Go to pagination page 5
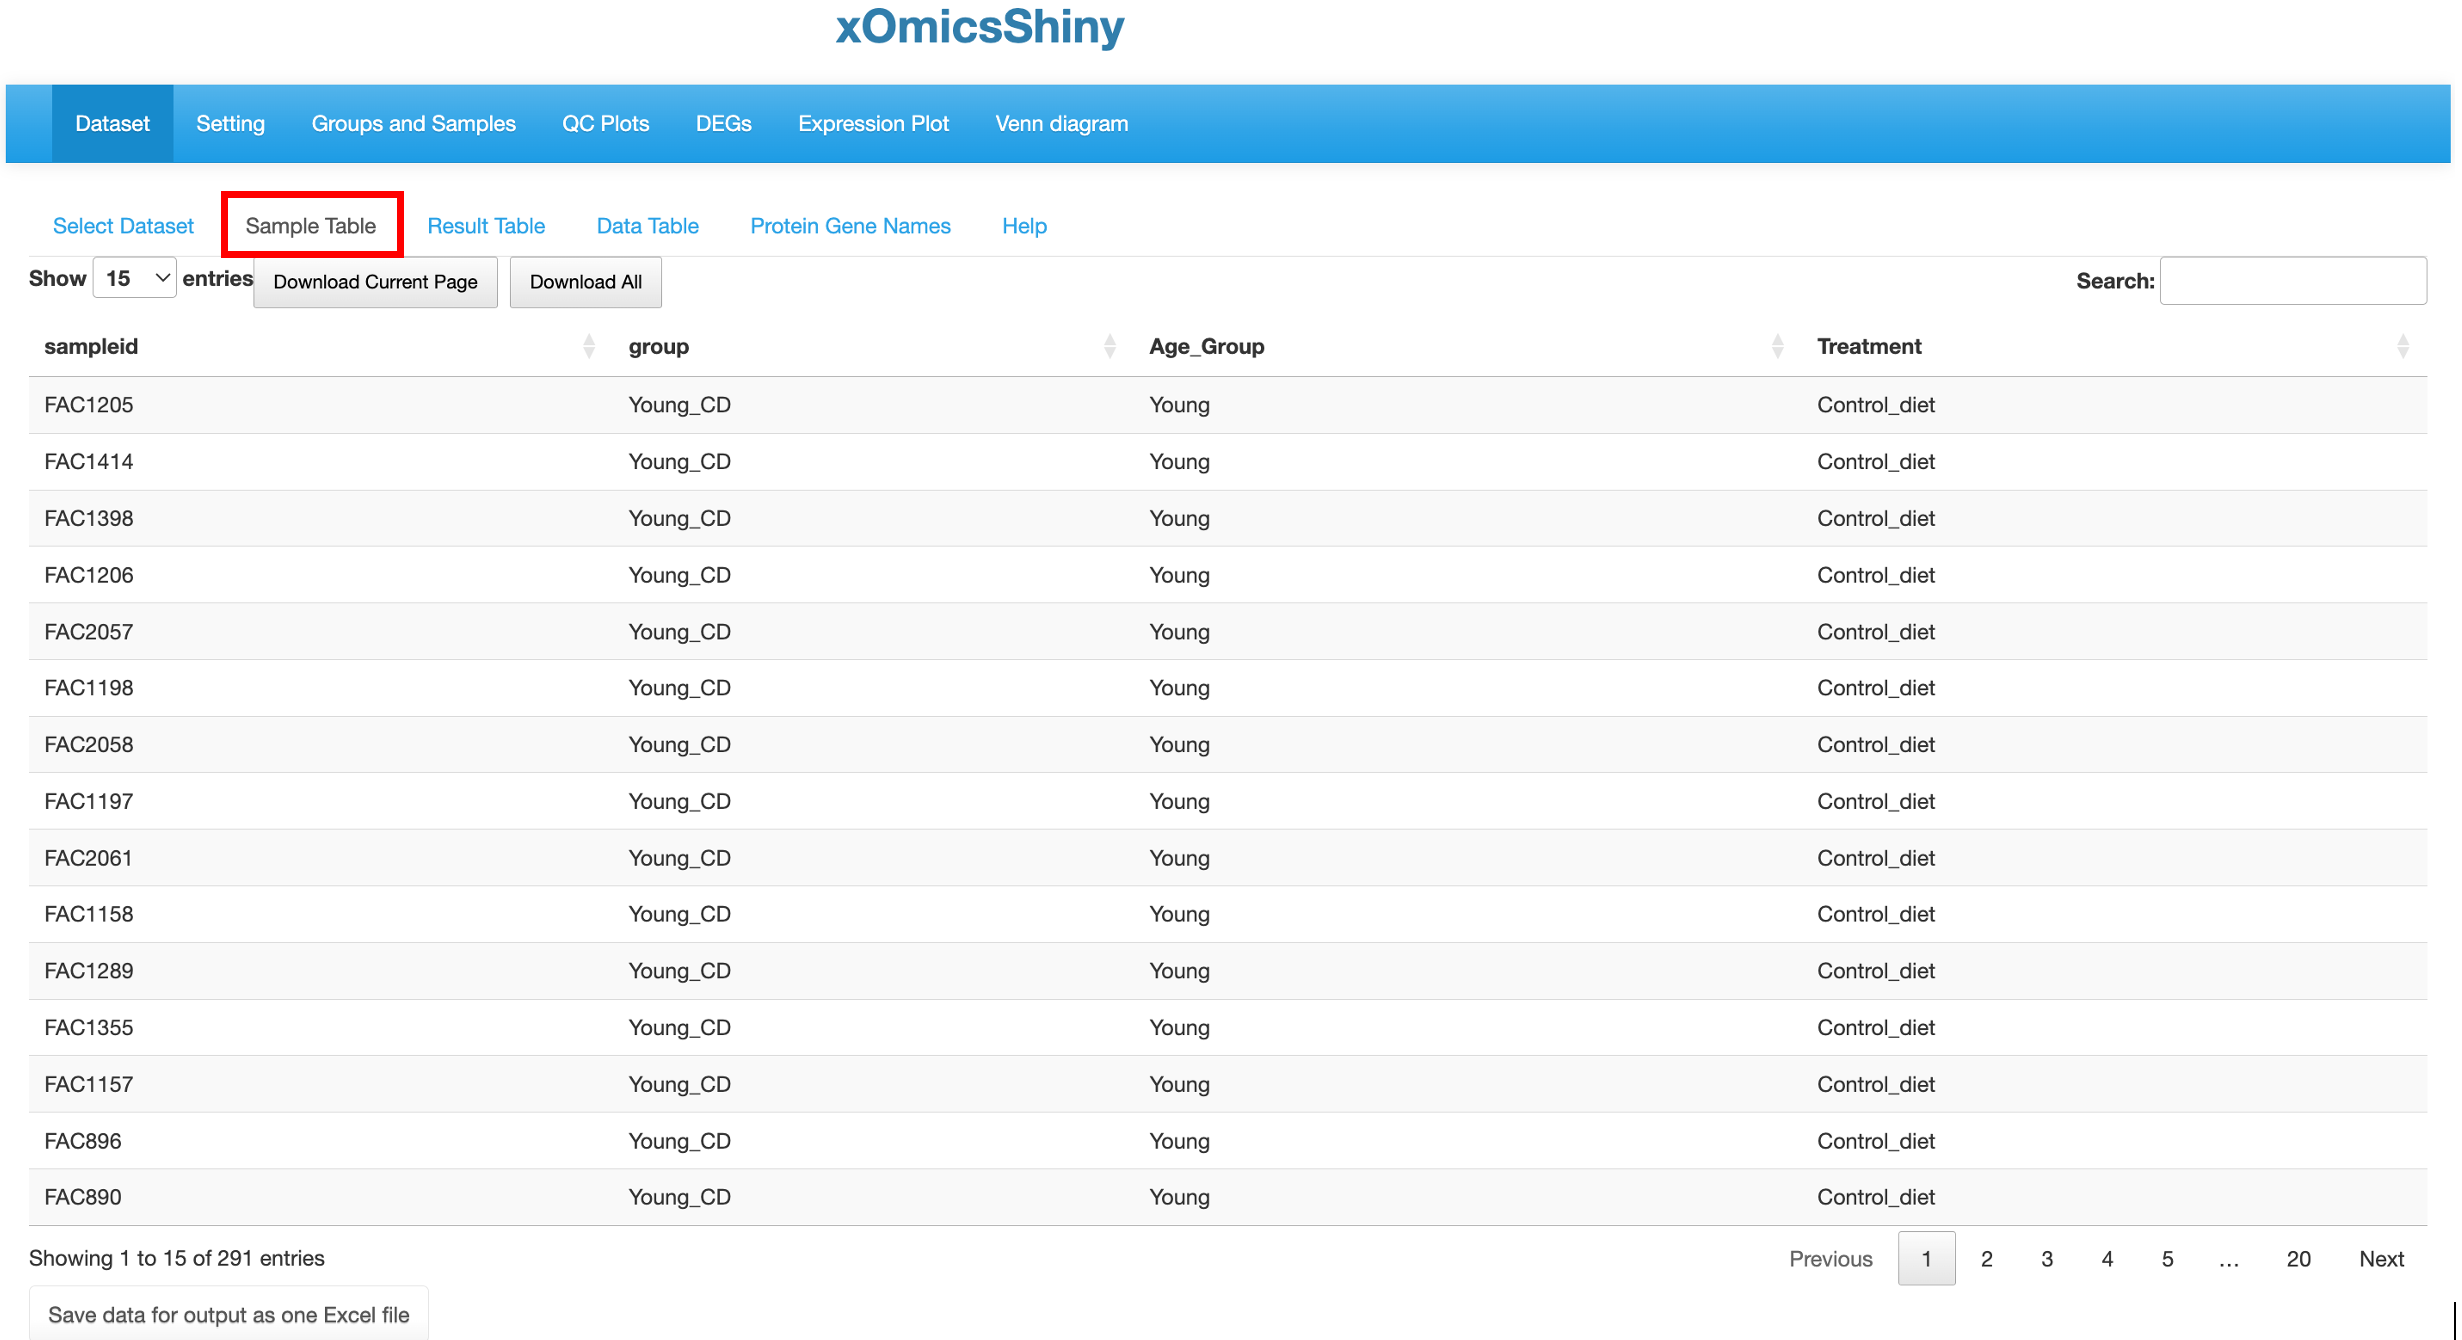Screen dimensions: 2462x1340 click(x=2167, y=1259)
